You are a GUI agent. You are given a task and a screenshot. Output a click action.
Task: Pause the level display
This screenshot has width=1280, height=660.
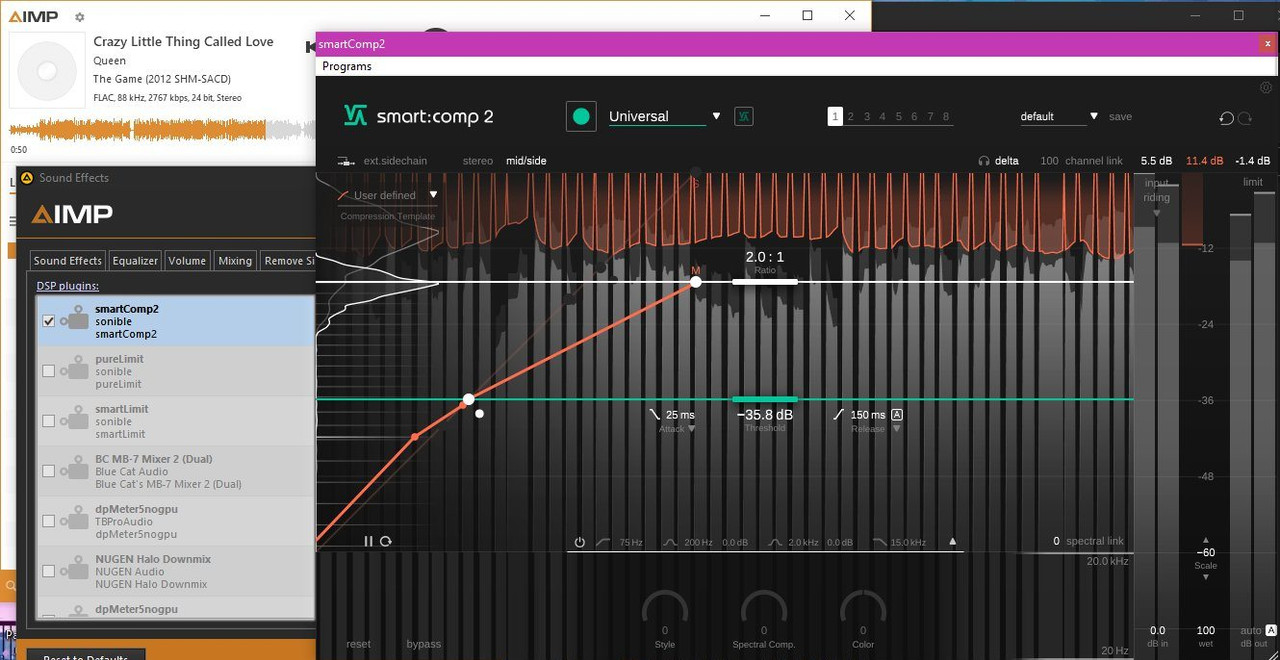368,541
